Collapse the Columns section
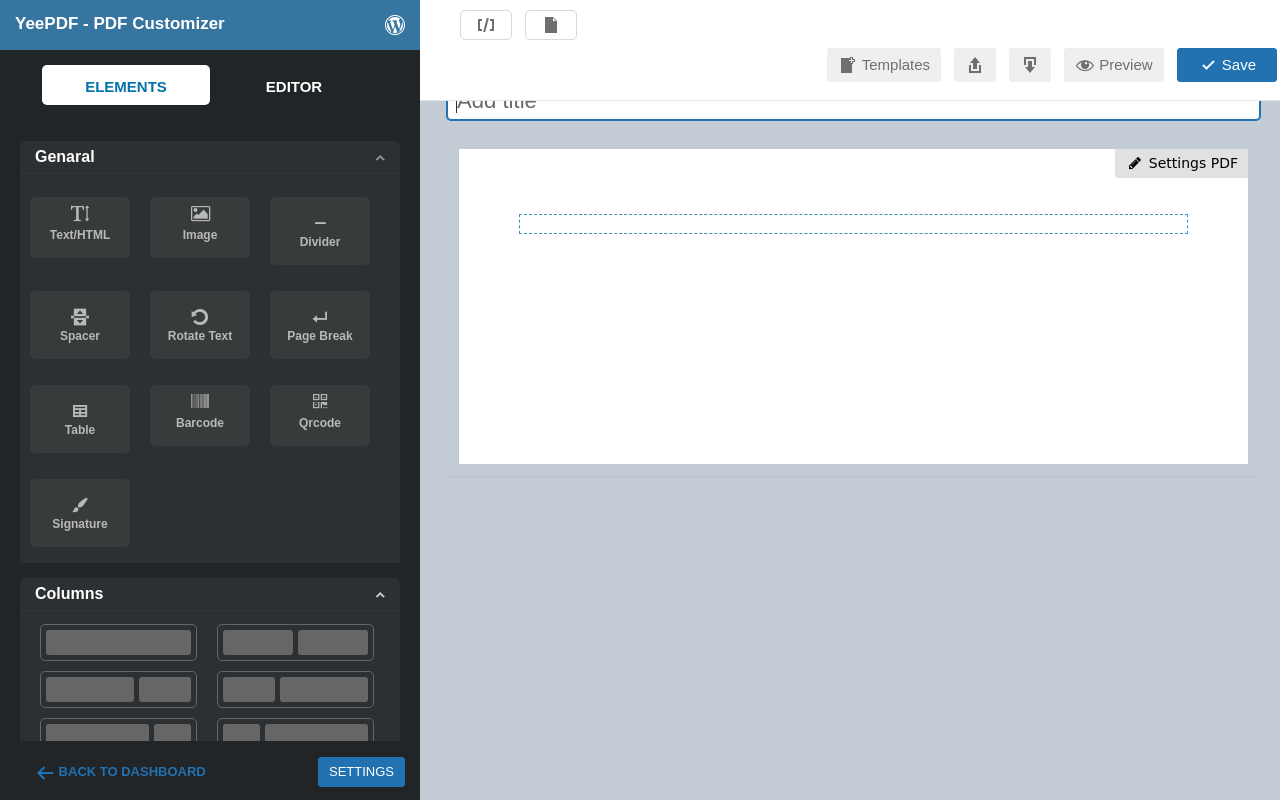Image resolution: width=1280 pixels, height=800 pixels. point(380,595)
